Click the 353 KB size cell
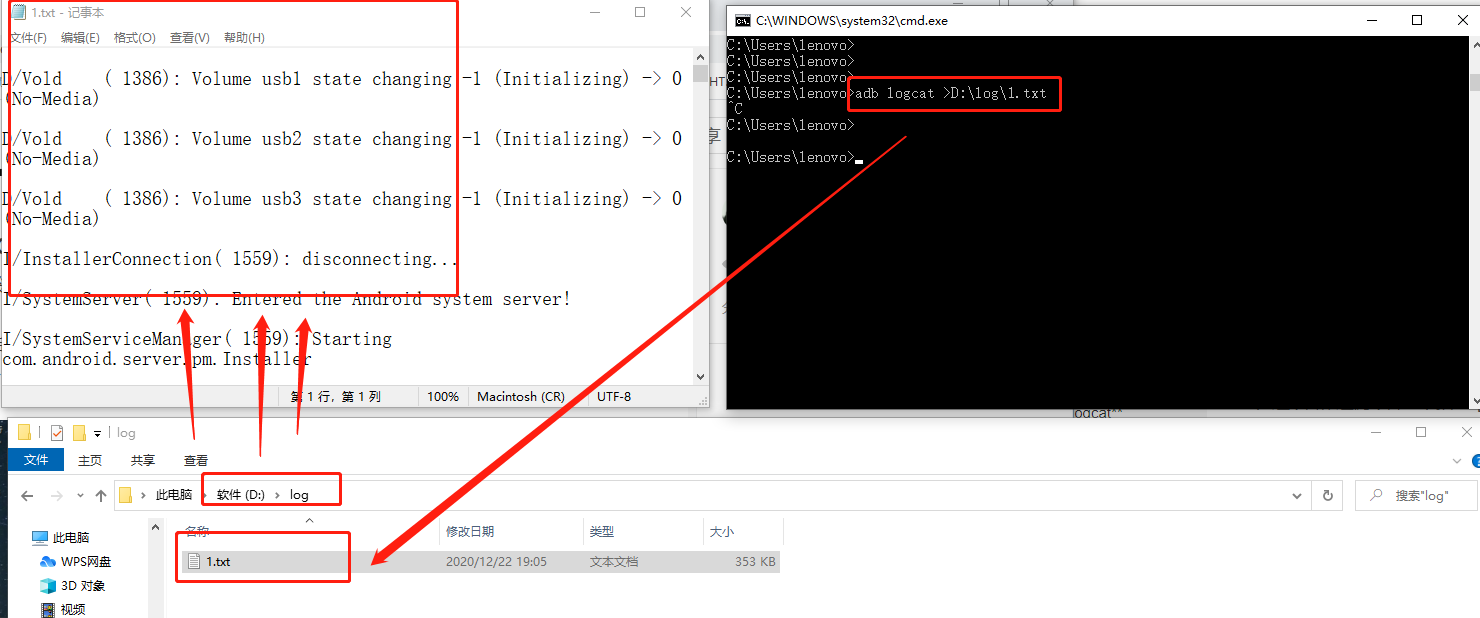Screen dimensions: 1480x618 (755, 562)
